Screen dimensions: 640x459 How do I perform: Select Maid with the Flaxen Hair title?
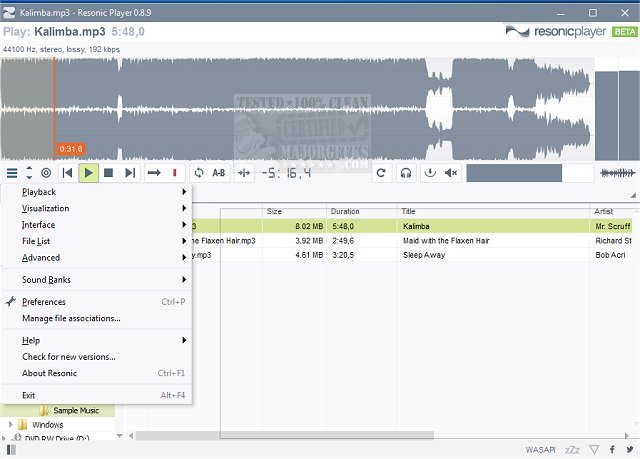pyautogui.click(x=446, y=241)
